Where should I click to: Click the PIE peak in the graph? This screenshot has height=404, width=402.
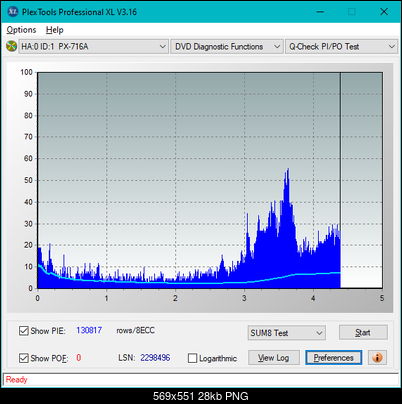pos(288,170)
